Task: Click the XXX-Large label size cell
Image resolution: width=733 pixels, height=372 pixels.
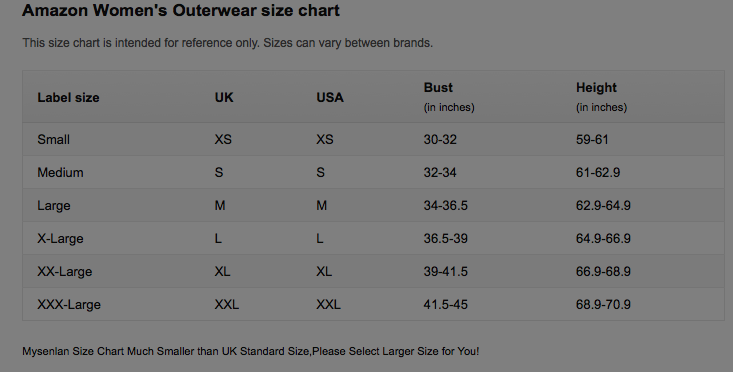Action: coord(69,305)
